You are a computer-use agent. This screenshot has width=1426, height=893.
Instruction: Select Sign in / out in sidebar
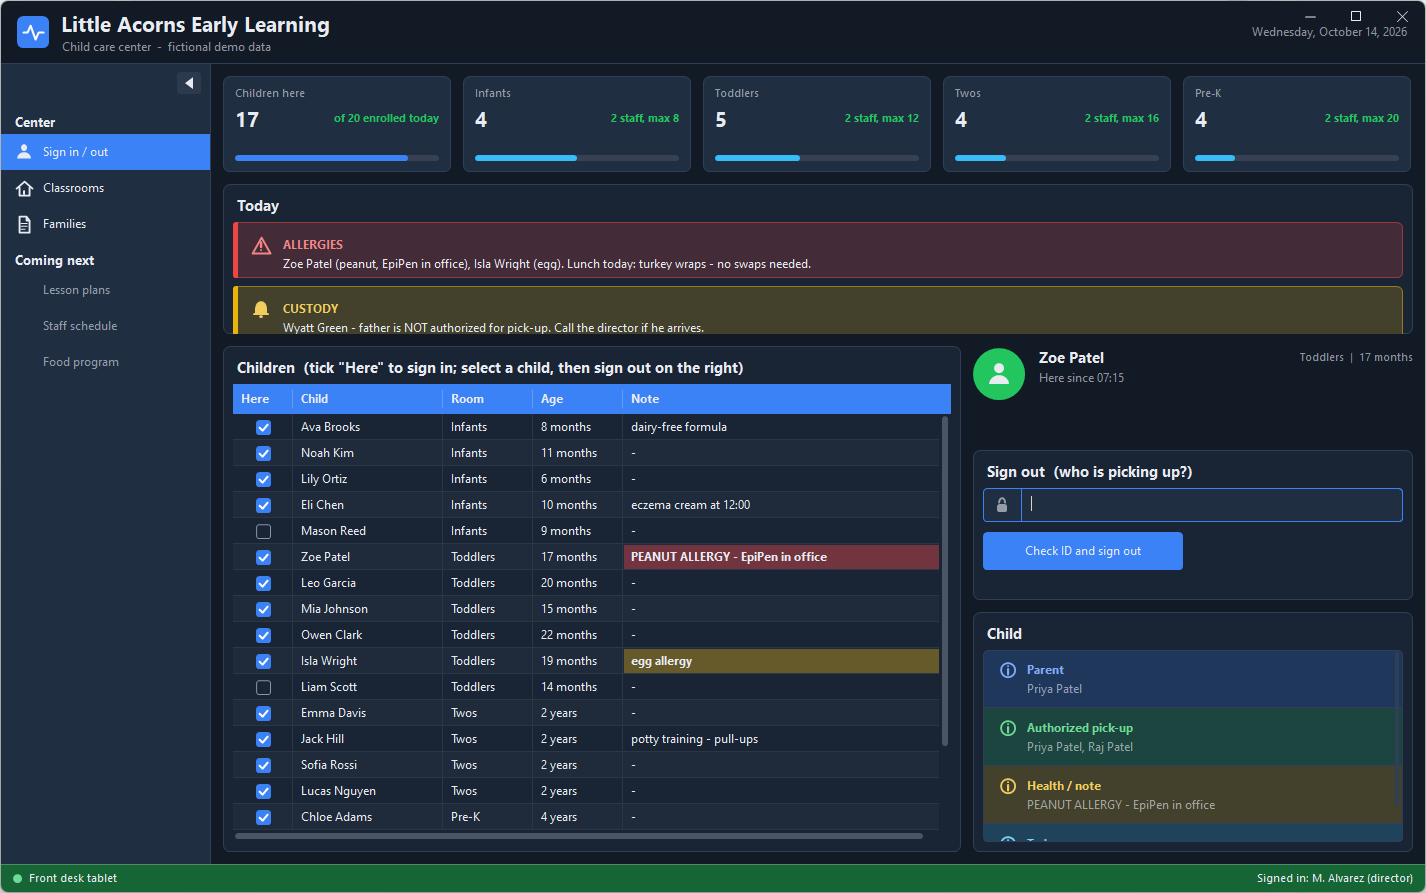click(106, 152)
